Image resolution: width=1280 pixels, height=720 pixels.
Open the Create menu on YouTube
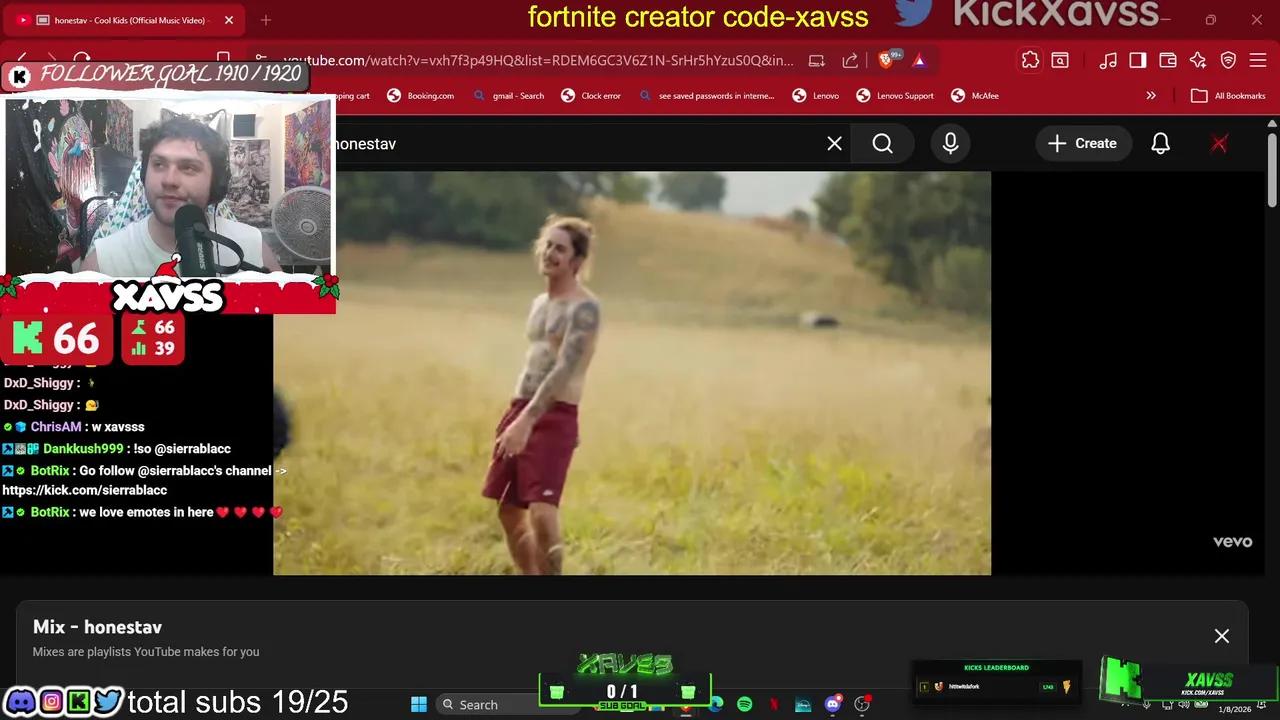1082,144
